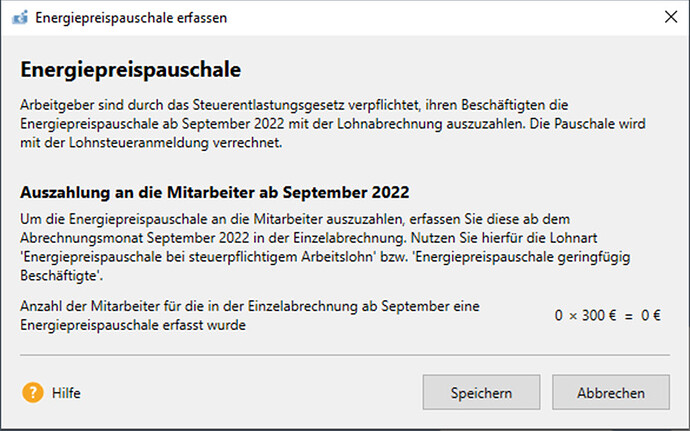Click the 'Auszahlung an die Mitarbeiter' subheading
690x431 pixels.
click(x=216, y=191)
